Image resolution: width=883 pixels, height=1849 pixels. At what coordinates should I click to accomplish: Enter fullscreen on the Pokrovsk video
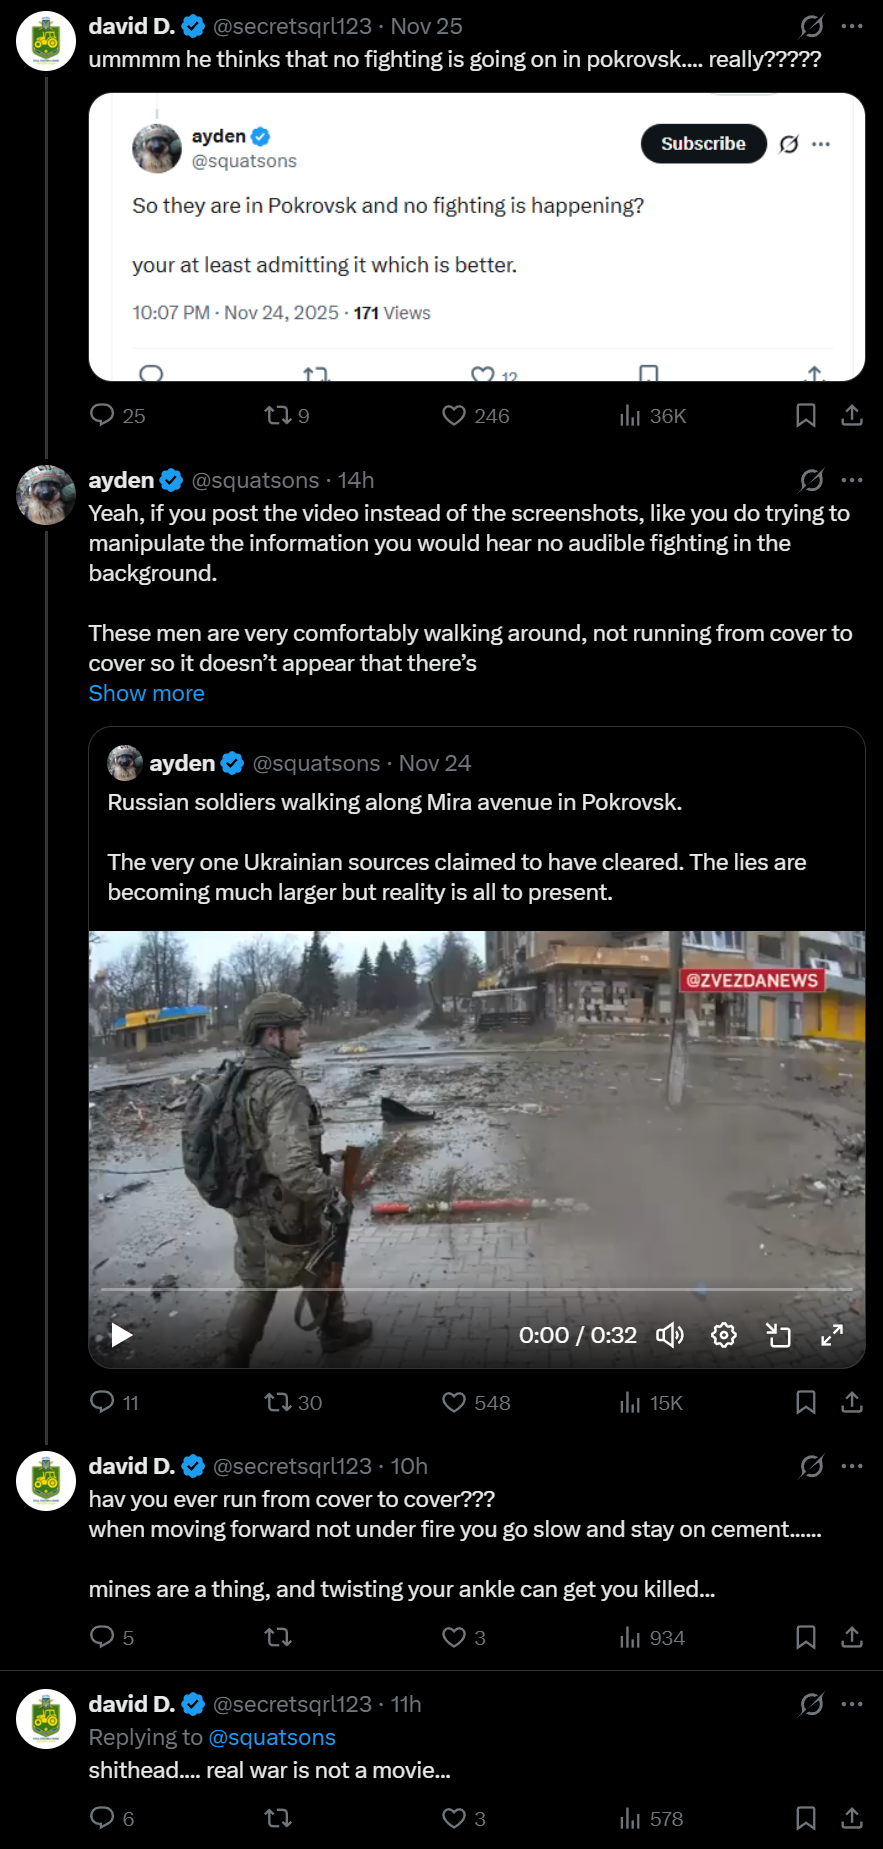point(832,1335)
